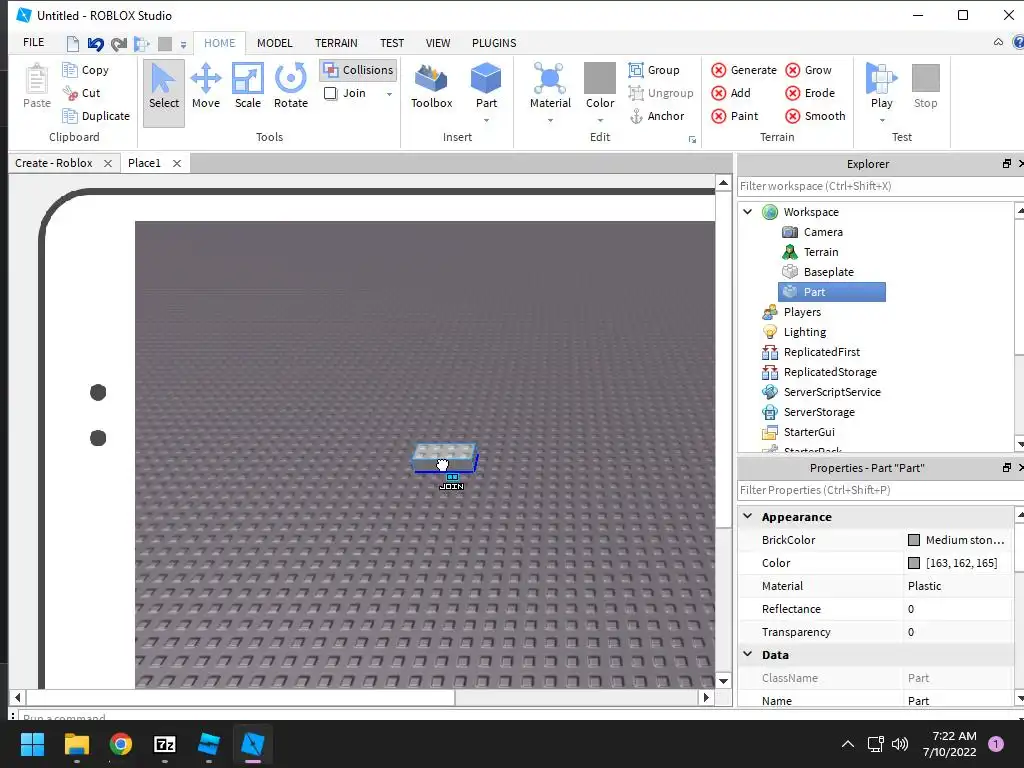Open the Play mode dropdown arrow
Screen dimensions: 1024x768
tap(882, 120)
